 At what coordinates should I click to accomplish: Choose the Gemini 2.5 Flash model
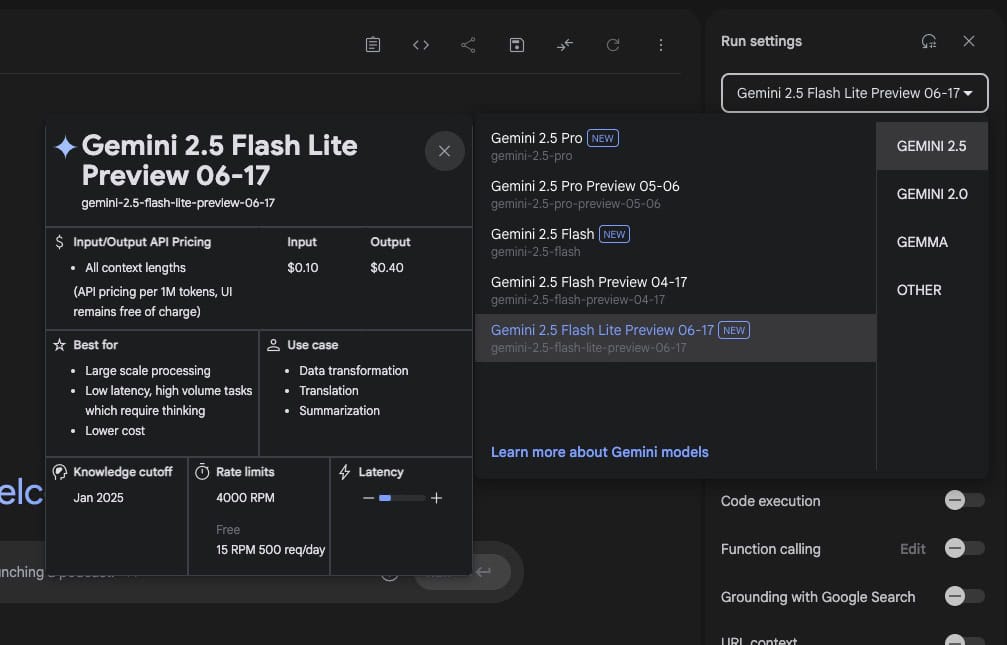pyautogui.click(x=675, y=242)
